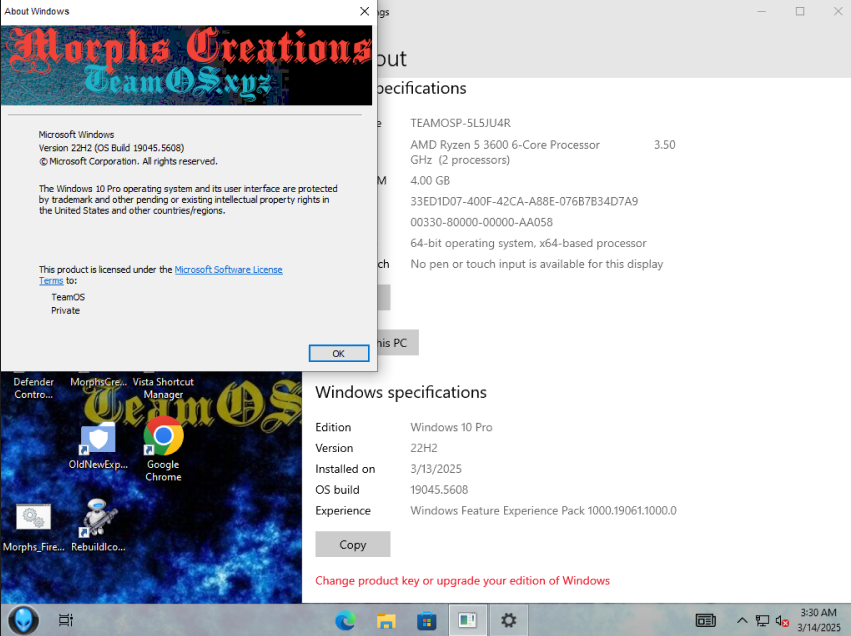Open network status tray icon
851x636 pixels.
click(763, 620)
